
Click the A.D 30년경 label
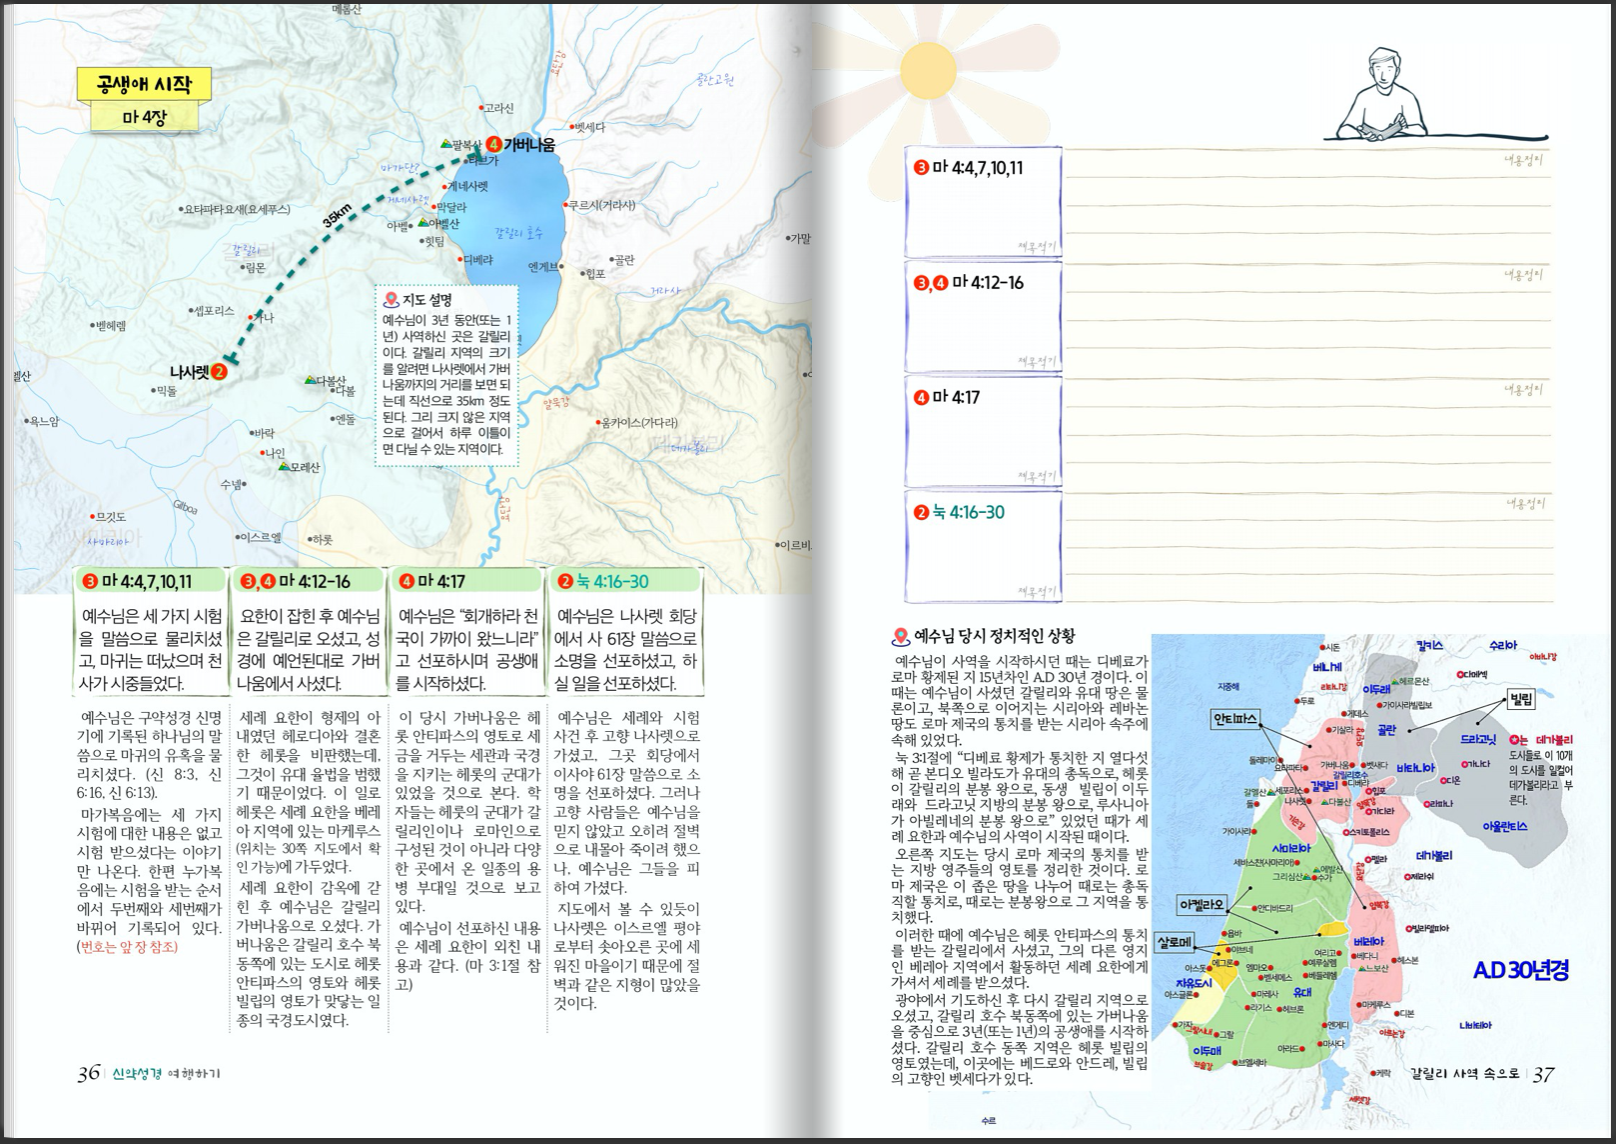[1521, 970]
